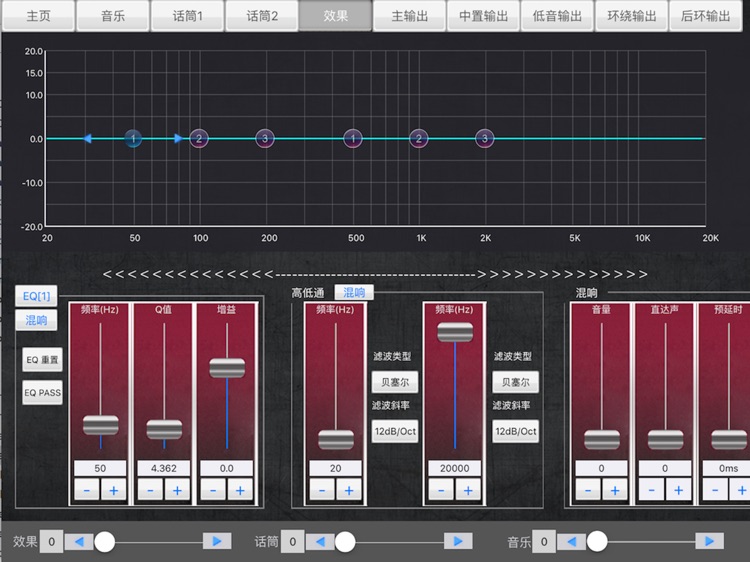Screen dimensions: 750x562
Task: Toggle the 混响 button beside 高低通
Action: point(354,292)
